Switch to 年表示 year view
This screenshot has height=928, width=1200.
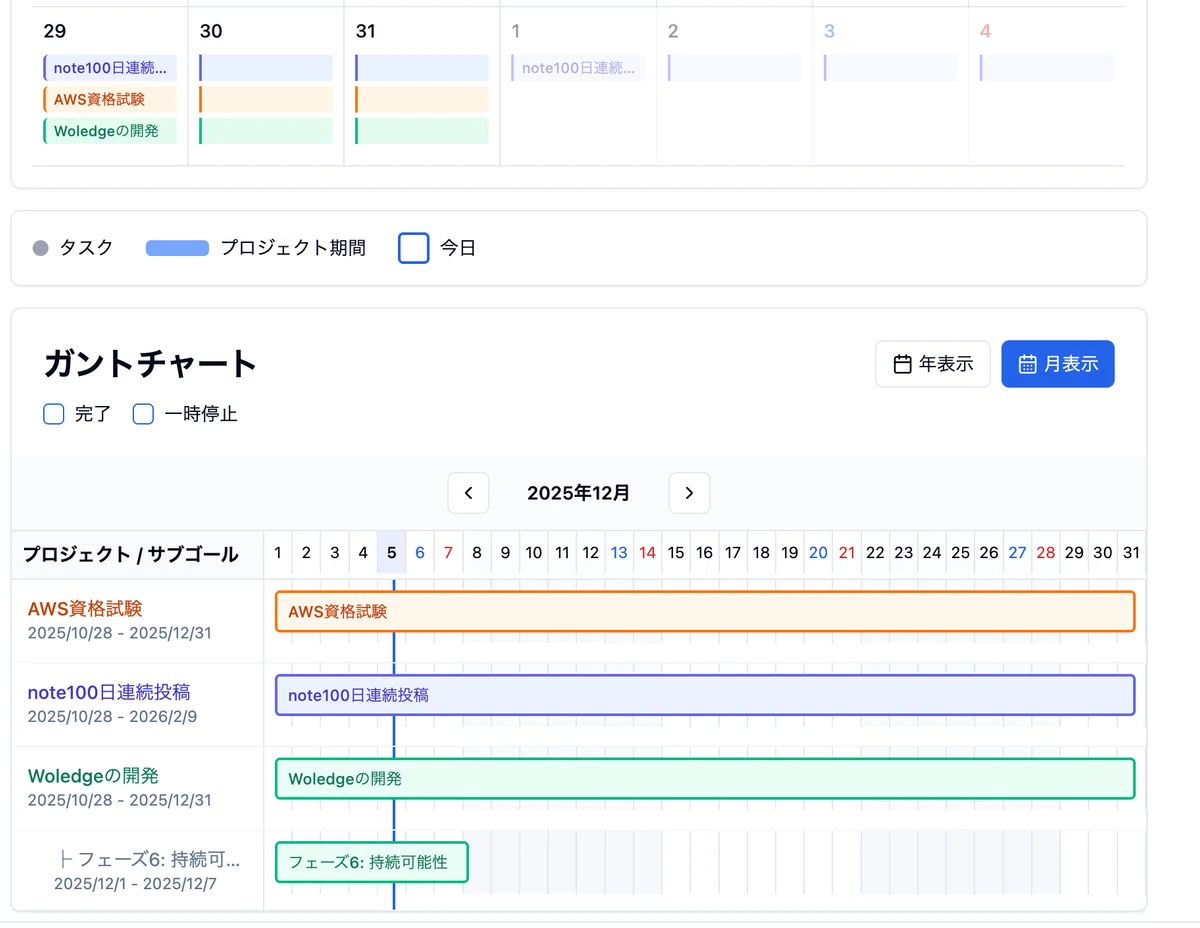tap(933, 364)
